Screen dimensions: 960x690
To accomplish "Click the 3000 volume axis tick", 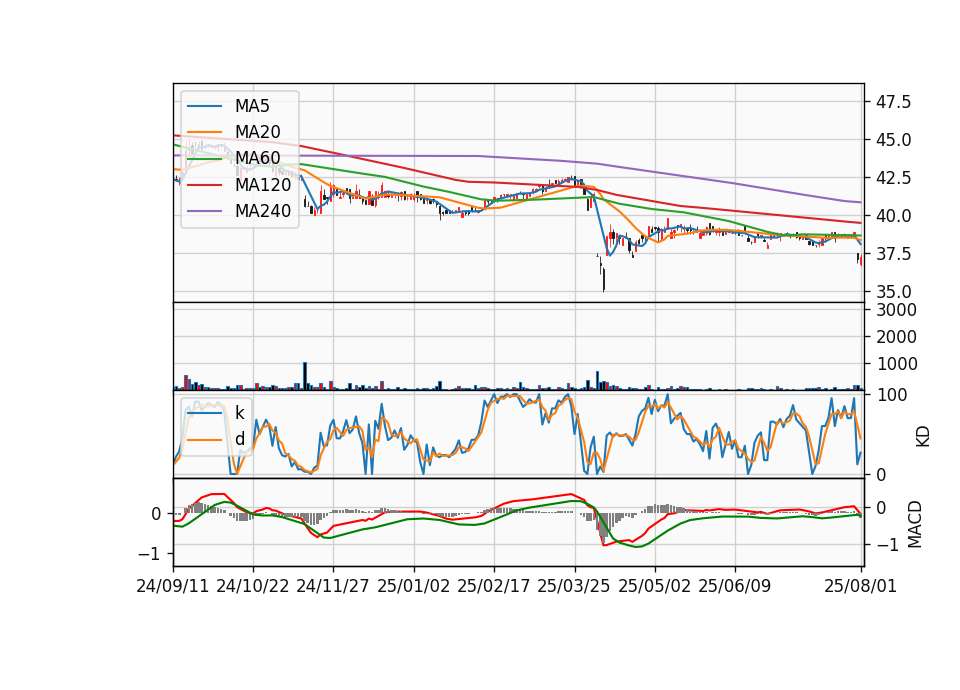I will point(897,310).
